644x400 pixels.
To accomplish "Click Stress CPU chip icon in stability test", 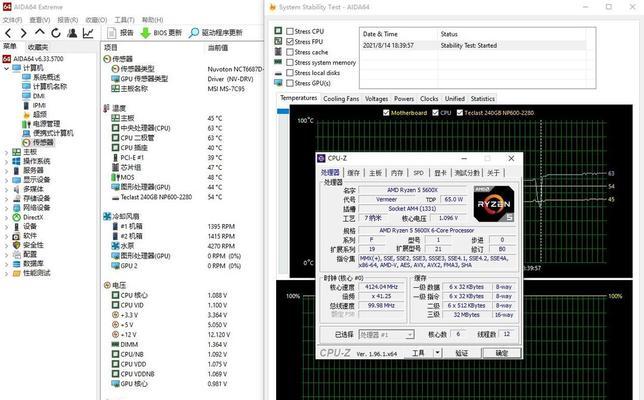I will point(278,31).
